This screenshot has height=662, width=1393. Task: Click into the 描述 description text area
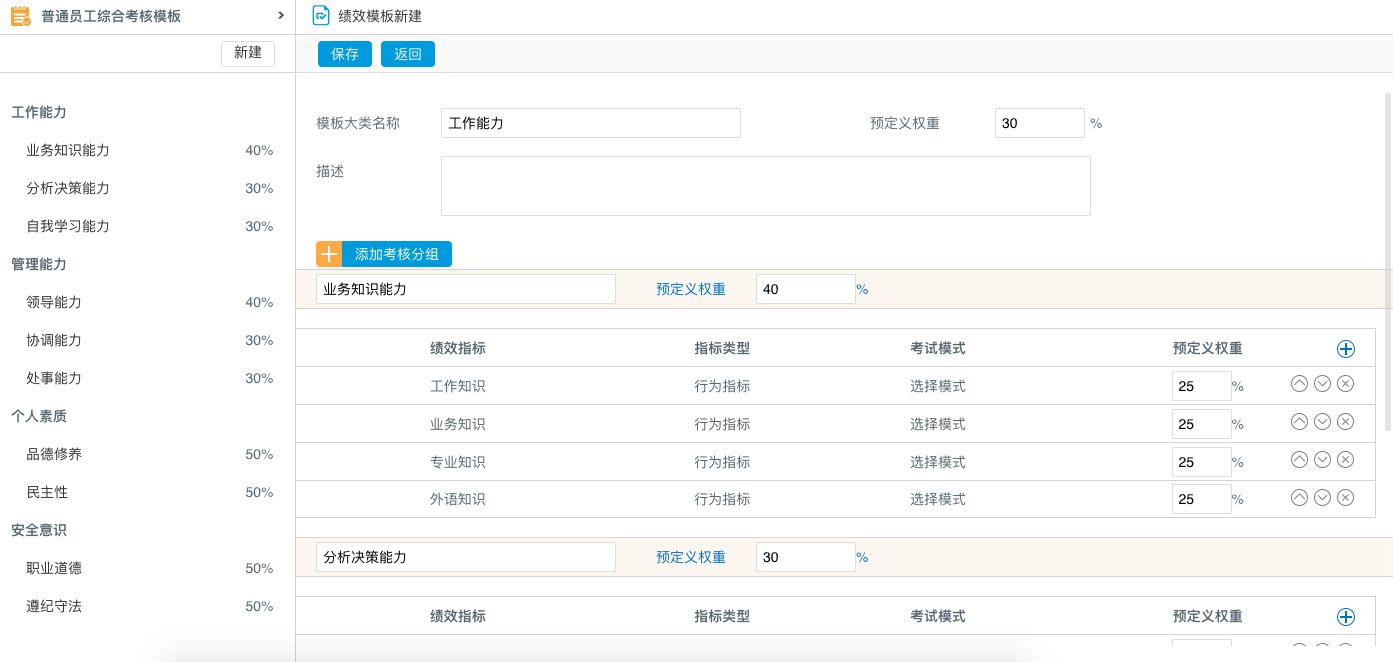[765, 186]
